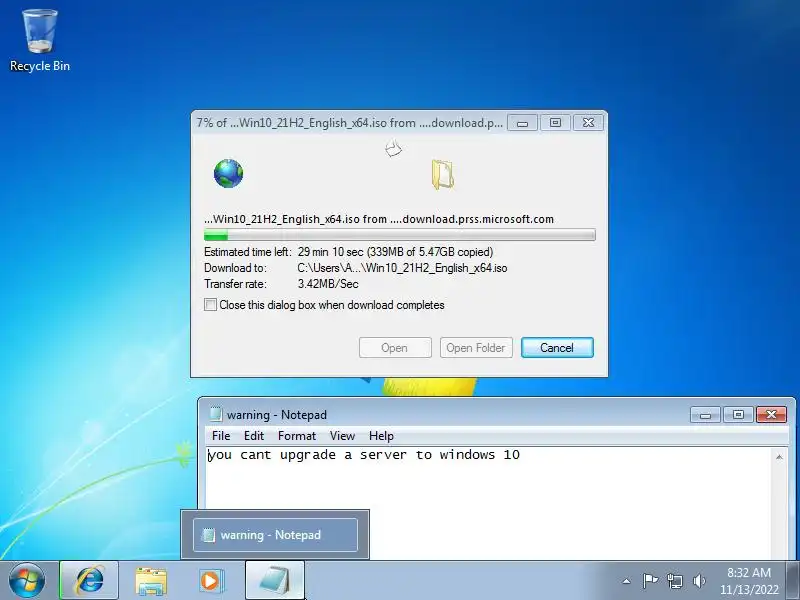800x600 pixels.
Task: Open the Notepad View menu
Action: pos(342,436)
